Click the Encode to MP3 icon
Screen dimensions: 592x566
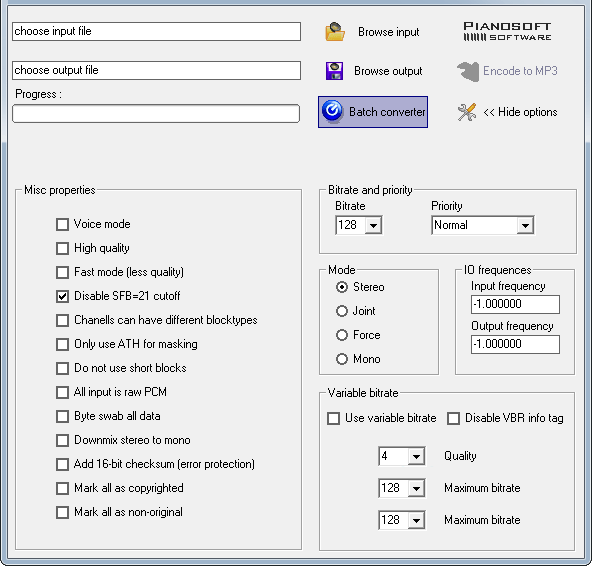tap(468, 71)
